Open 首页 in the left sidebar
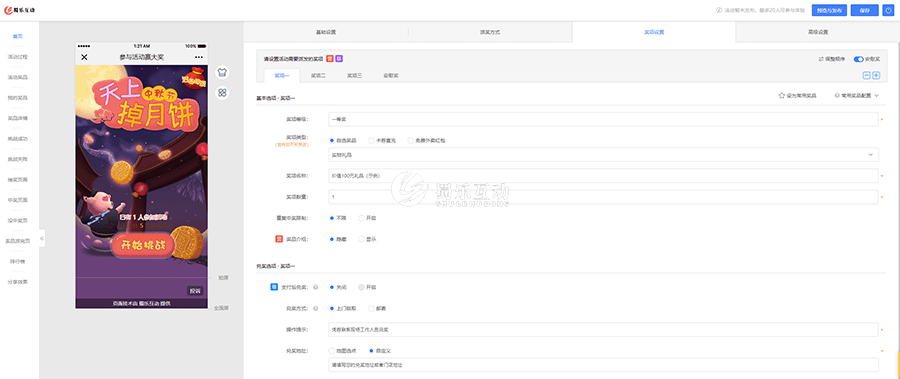The height and width of the screenshot is (379, 900). (18, 36)
